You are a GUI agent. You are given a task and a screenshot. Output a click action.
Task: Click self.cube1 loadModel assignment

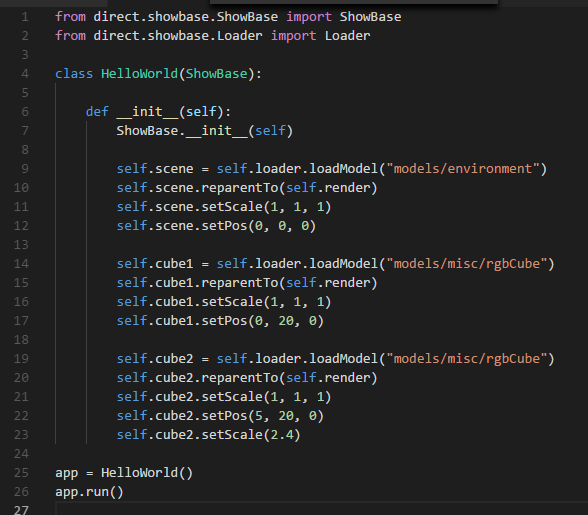tap(335, 264)
